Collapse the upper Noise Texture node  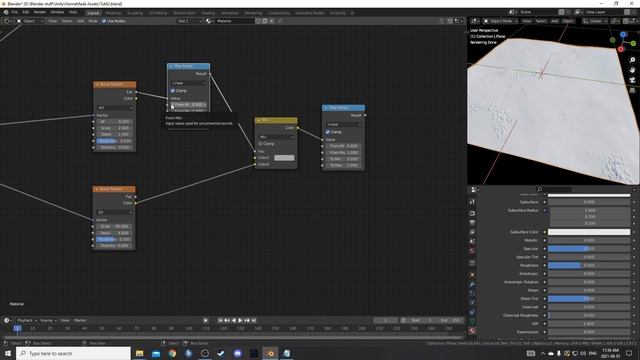pos(97,84)
